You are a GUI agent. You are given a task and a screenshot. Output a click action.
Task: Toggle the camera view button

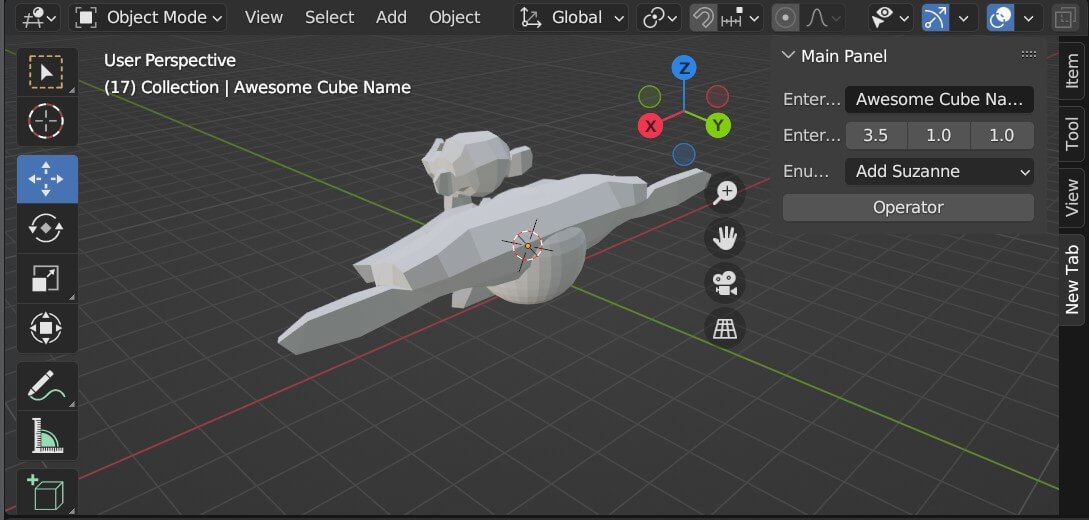[725, 284]
